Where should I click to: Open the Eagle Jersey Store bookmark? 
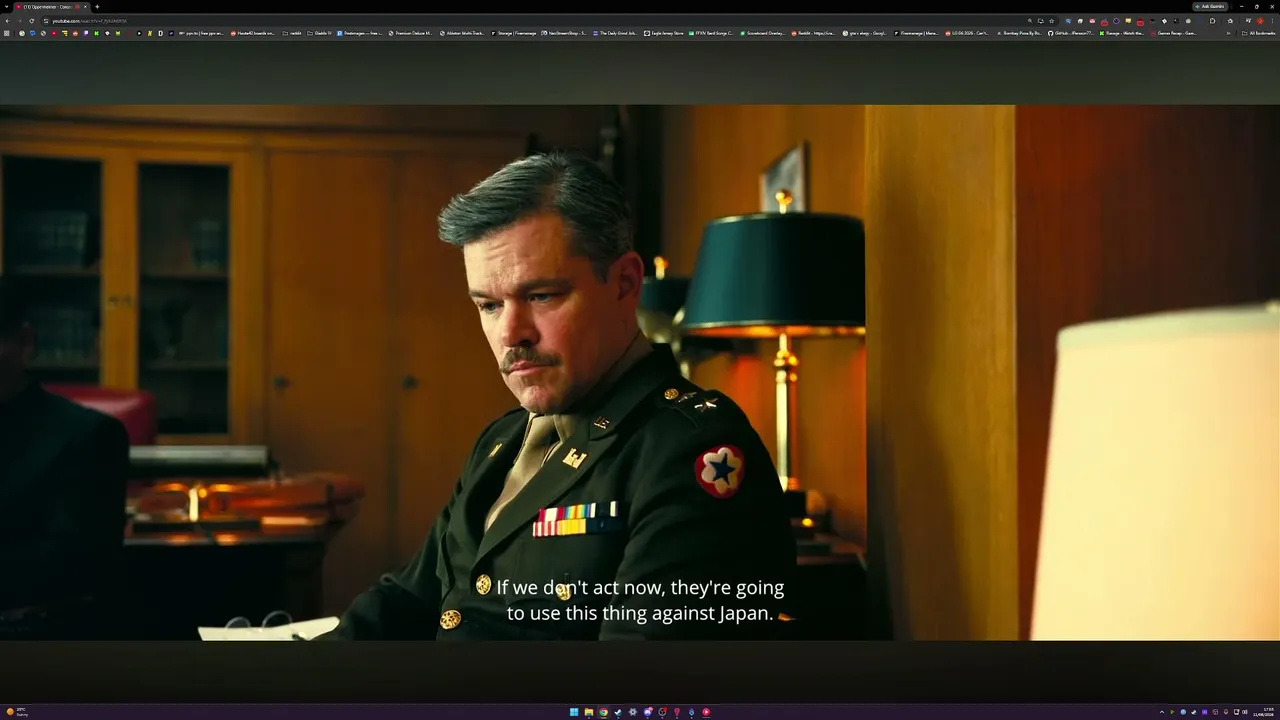(665, 33)
